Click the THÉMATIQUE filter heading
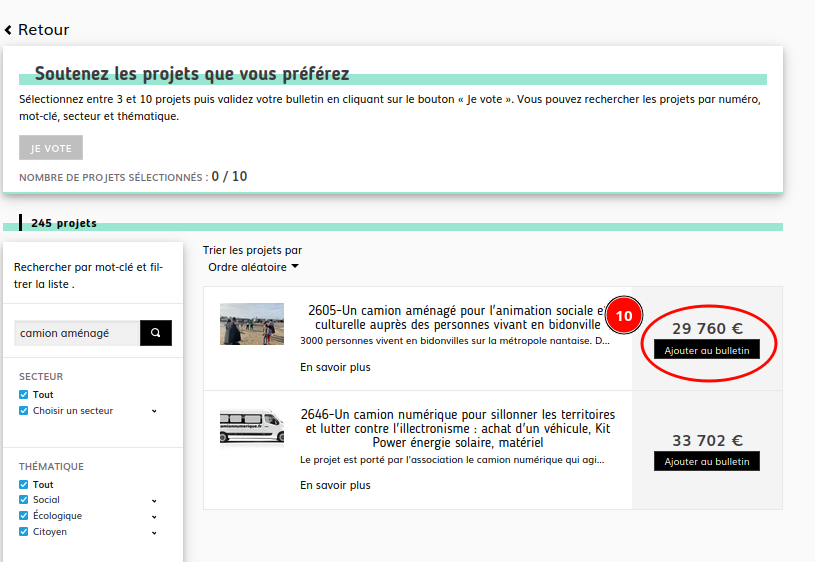This screenshot has width=815, height=562. (x=51, y=466)
